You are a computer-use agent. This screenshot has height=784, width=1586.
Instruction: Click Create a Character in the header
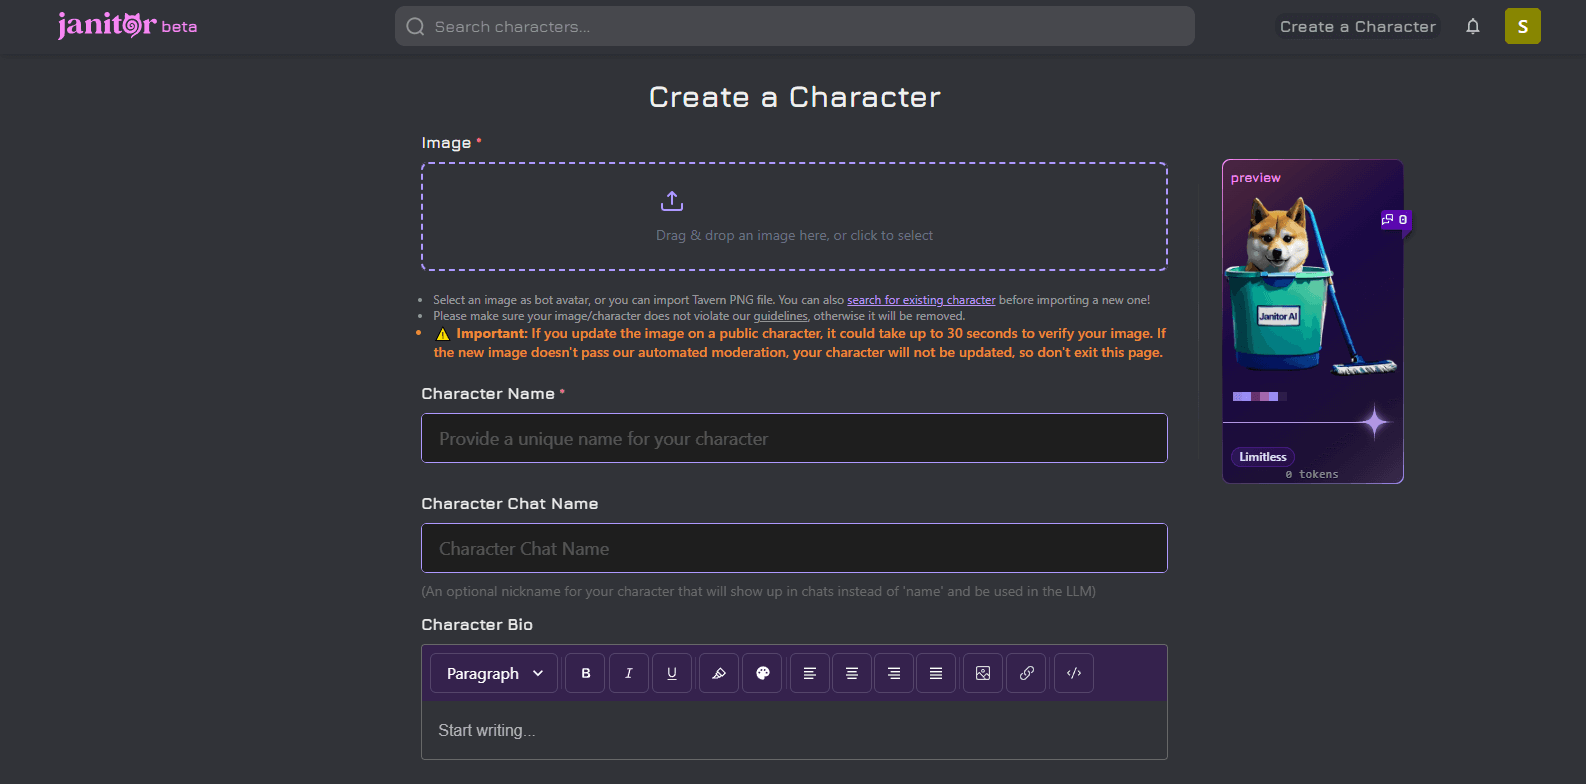[1358, 27]
